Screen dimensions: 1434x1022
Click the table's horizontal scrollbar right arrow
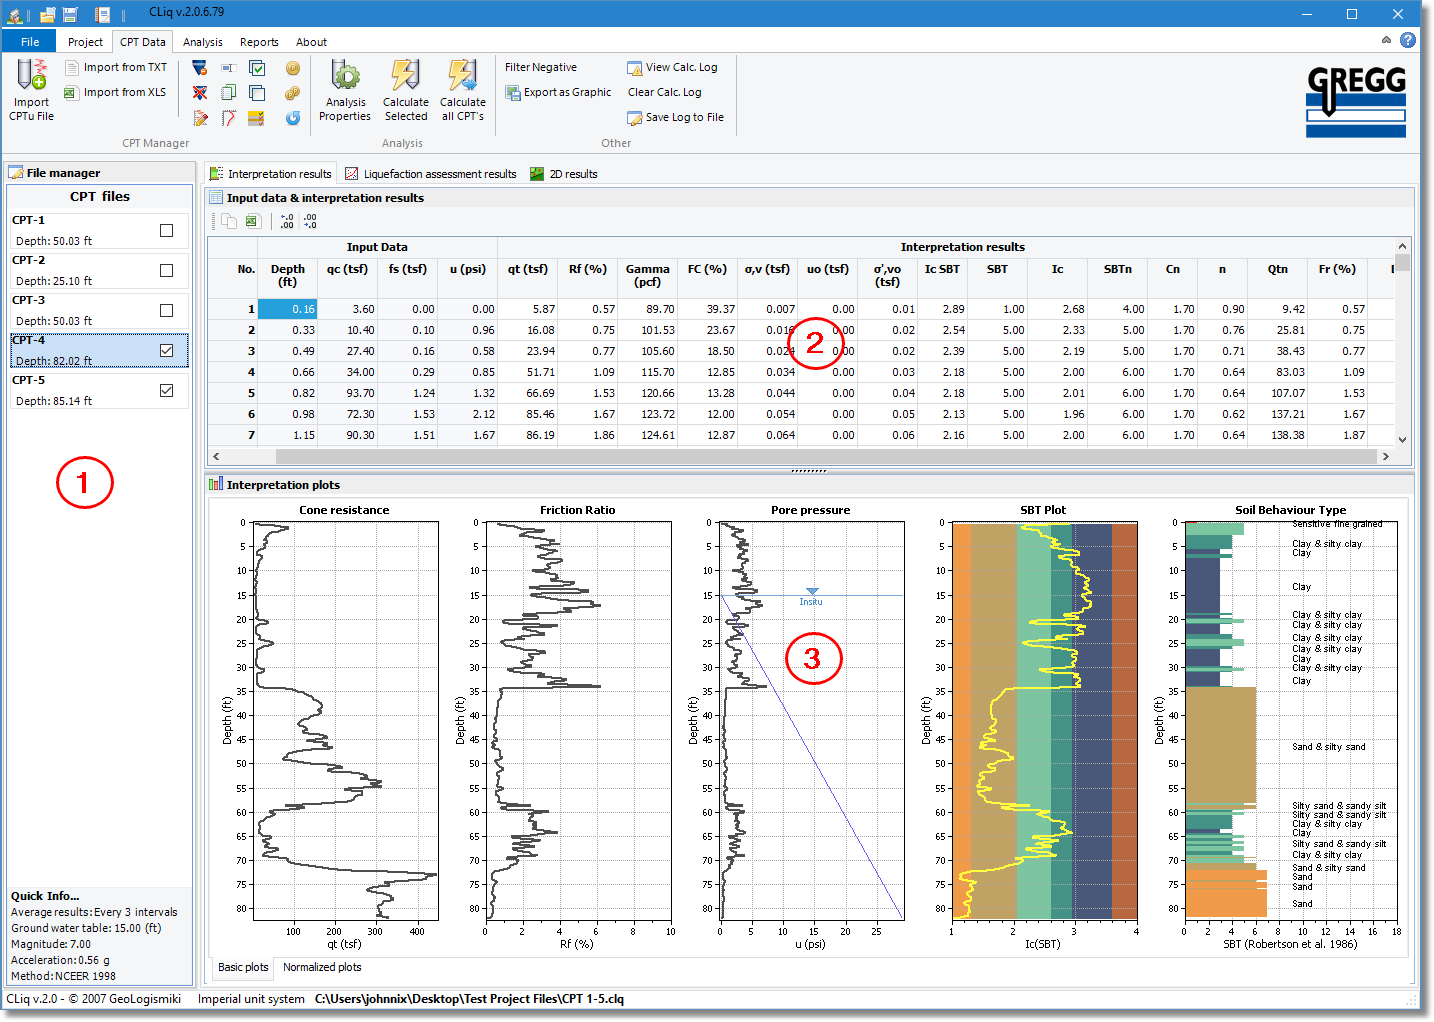point(1385,456)
